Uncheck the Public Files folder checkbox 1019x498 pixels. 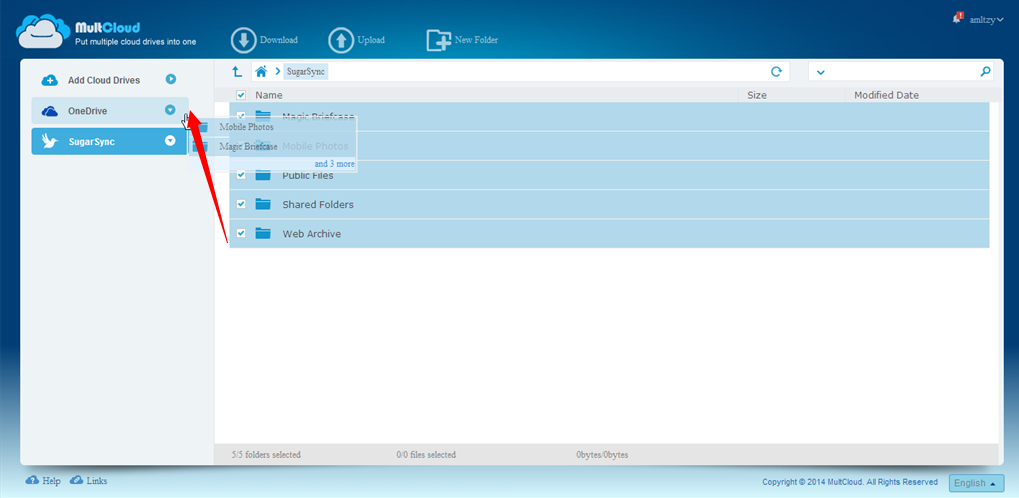(x=241, y=175)
